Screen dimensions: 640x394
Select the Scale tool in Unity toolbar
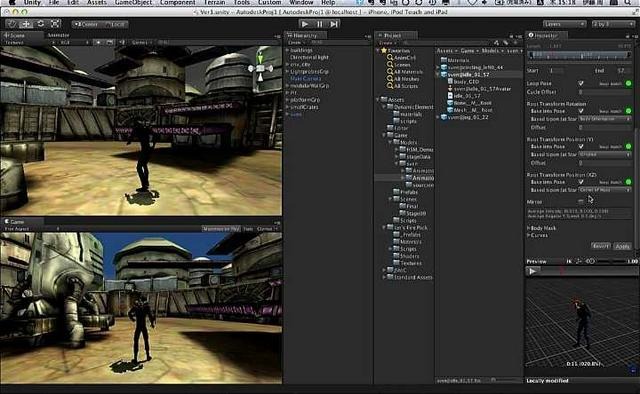(x=55, y=24)
